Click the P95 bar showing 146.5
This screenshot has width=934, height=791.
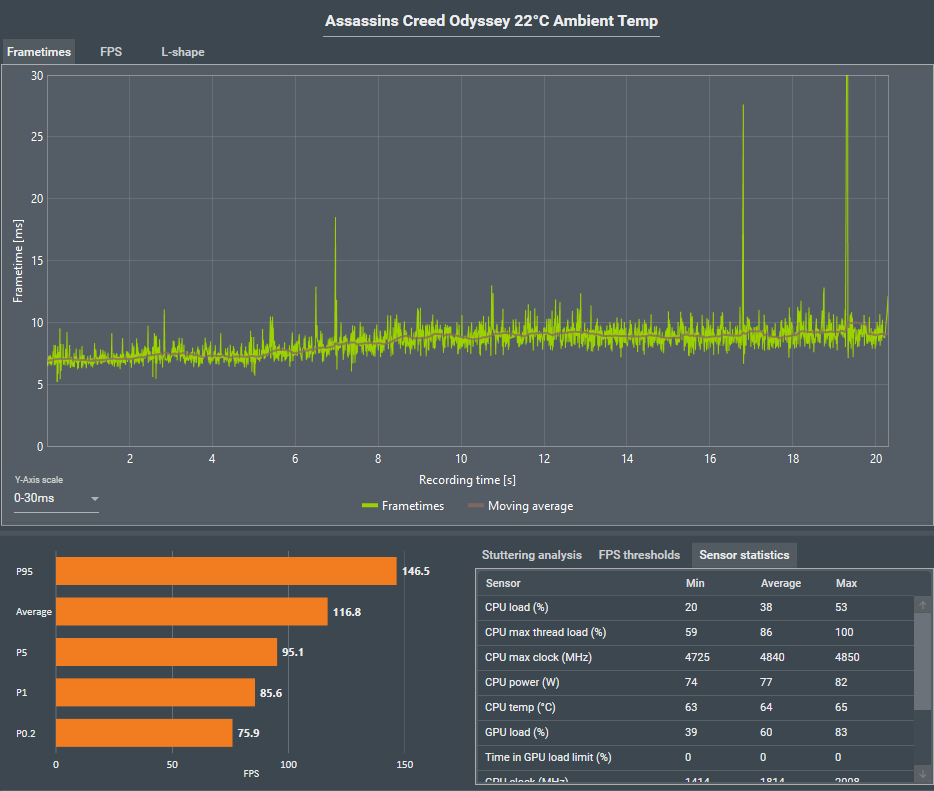pyautogui.click(x=226, y=571)
